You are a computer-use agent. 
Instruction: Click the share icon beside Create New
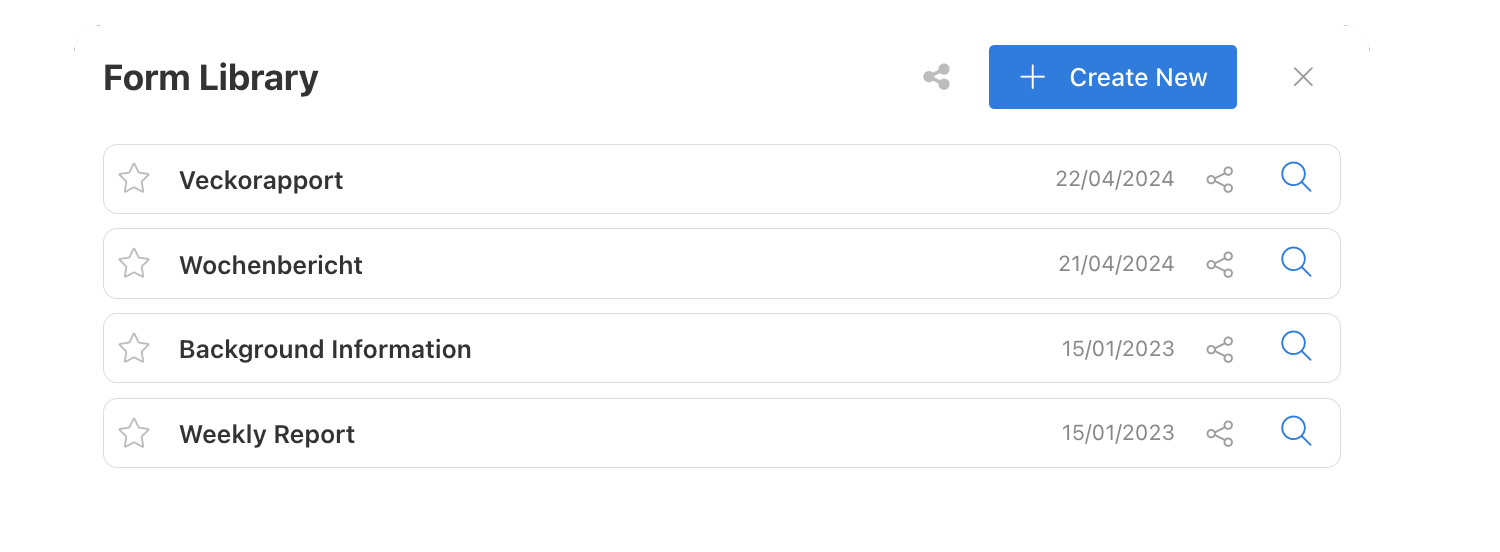[x=936, y=77]
